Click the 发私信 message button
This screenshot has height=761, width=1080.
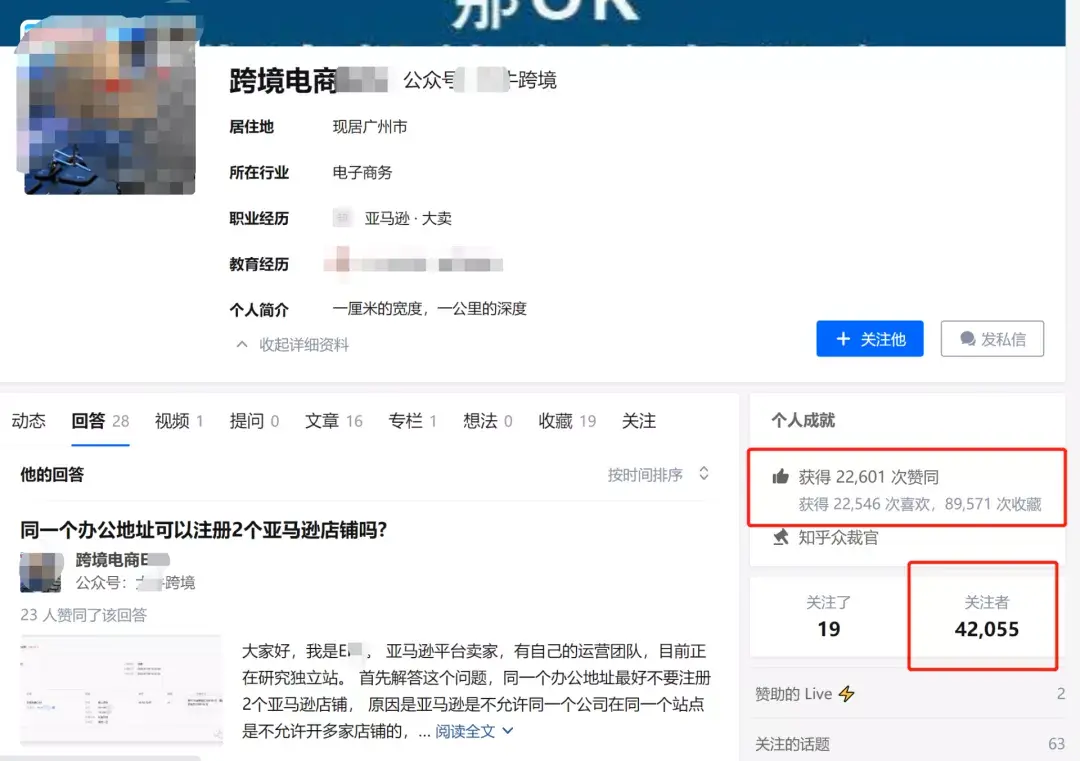[x=992, y=338]
